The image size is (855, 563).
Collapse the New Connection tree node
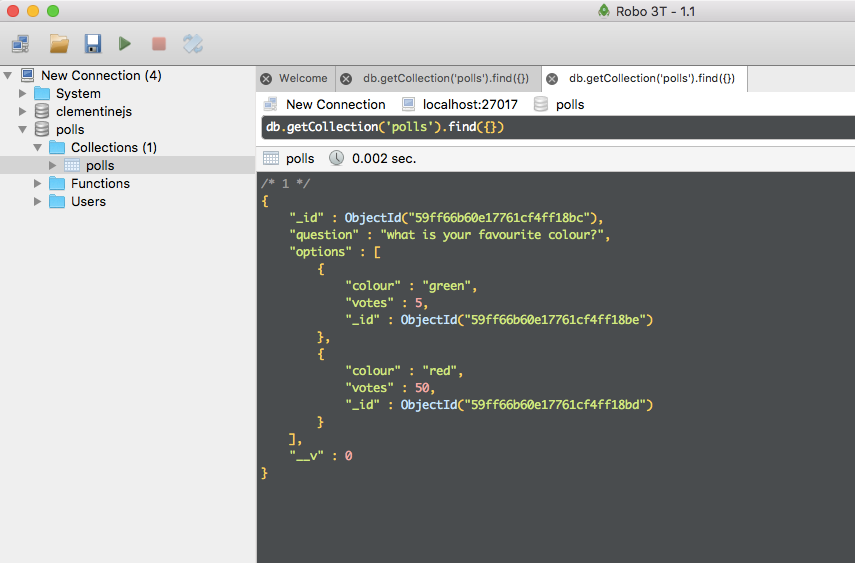coord(8,75)
